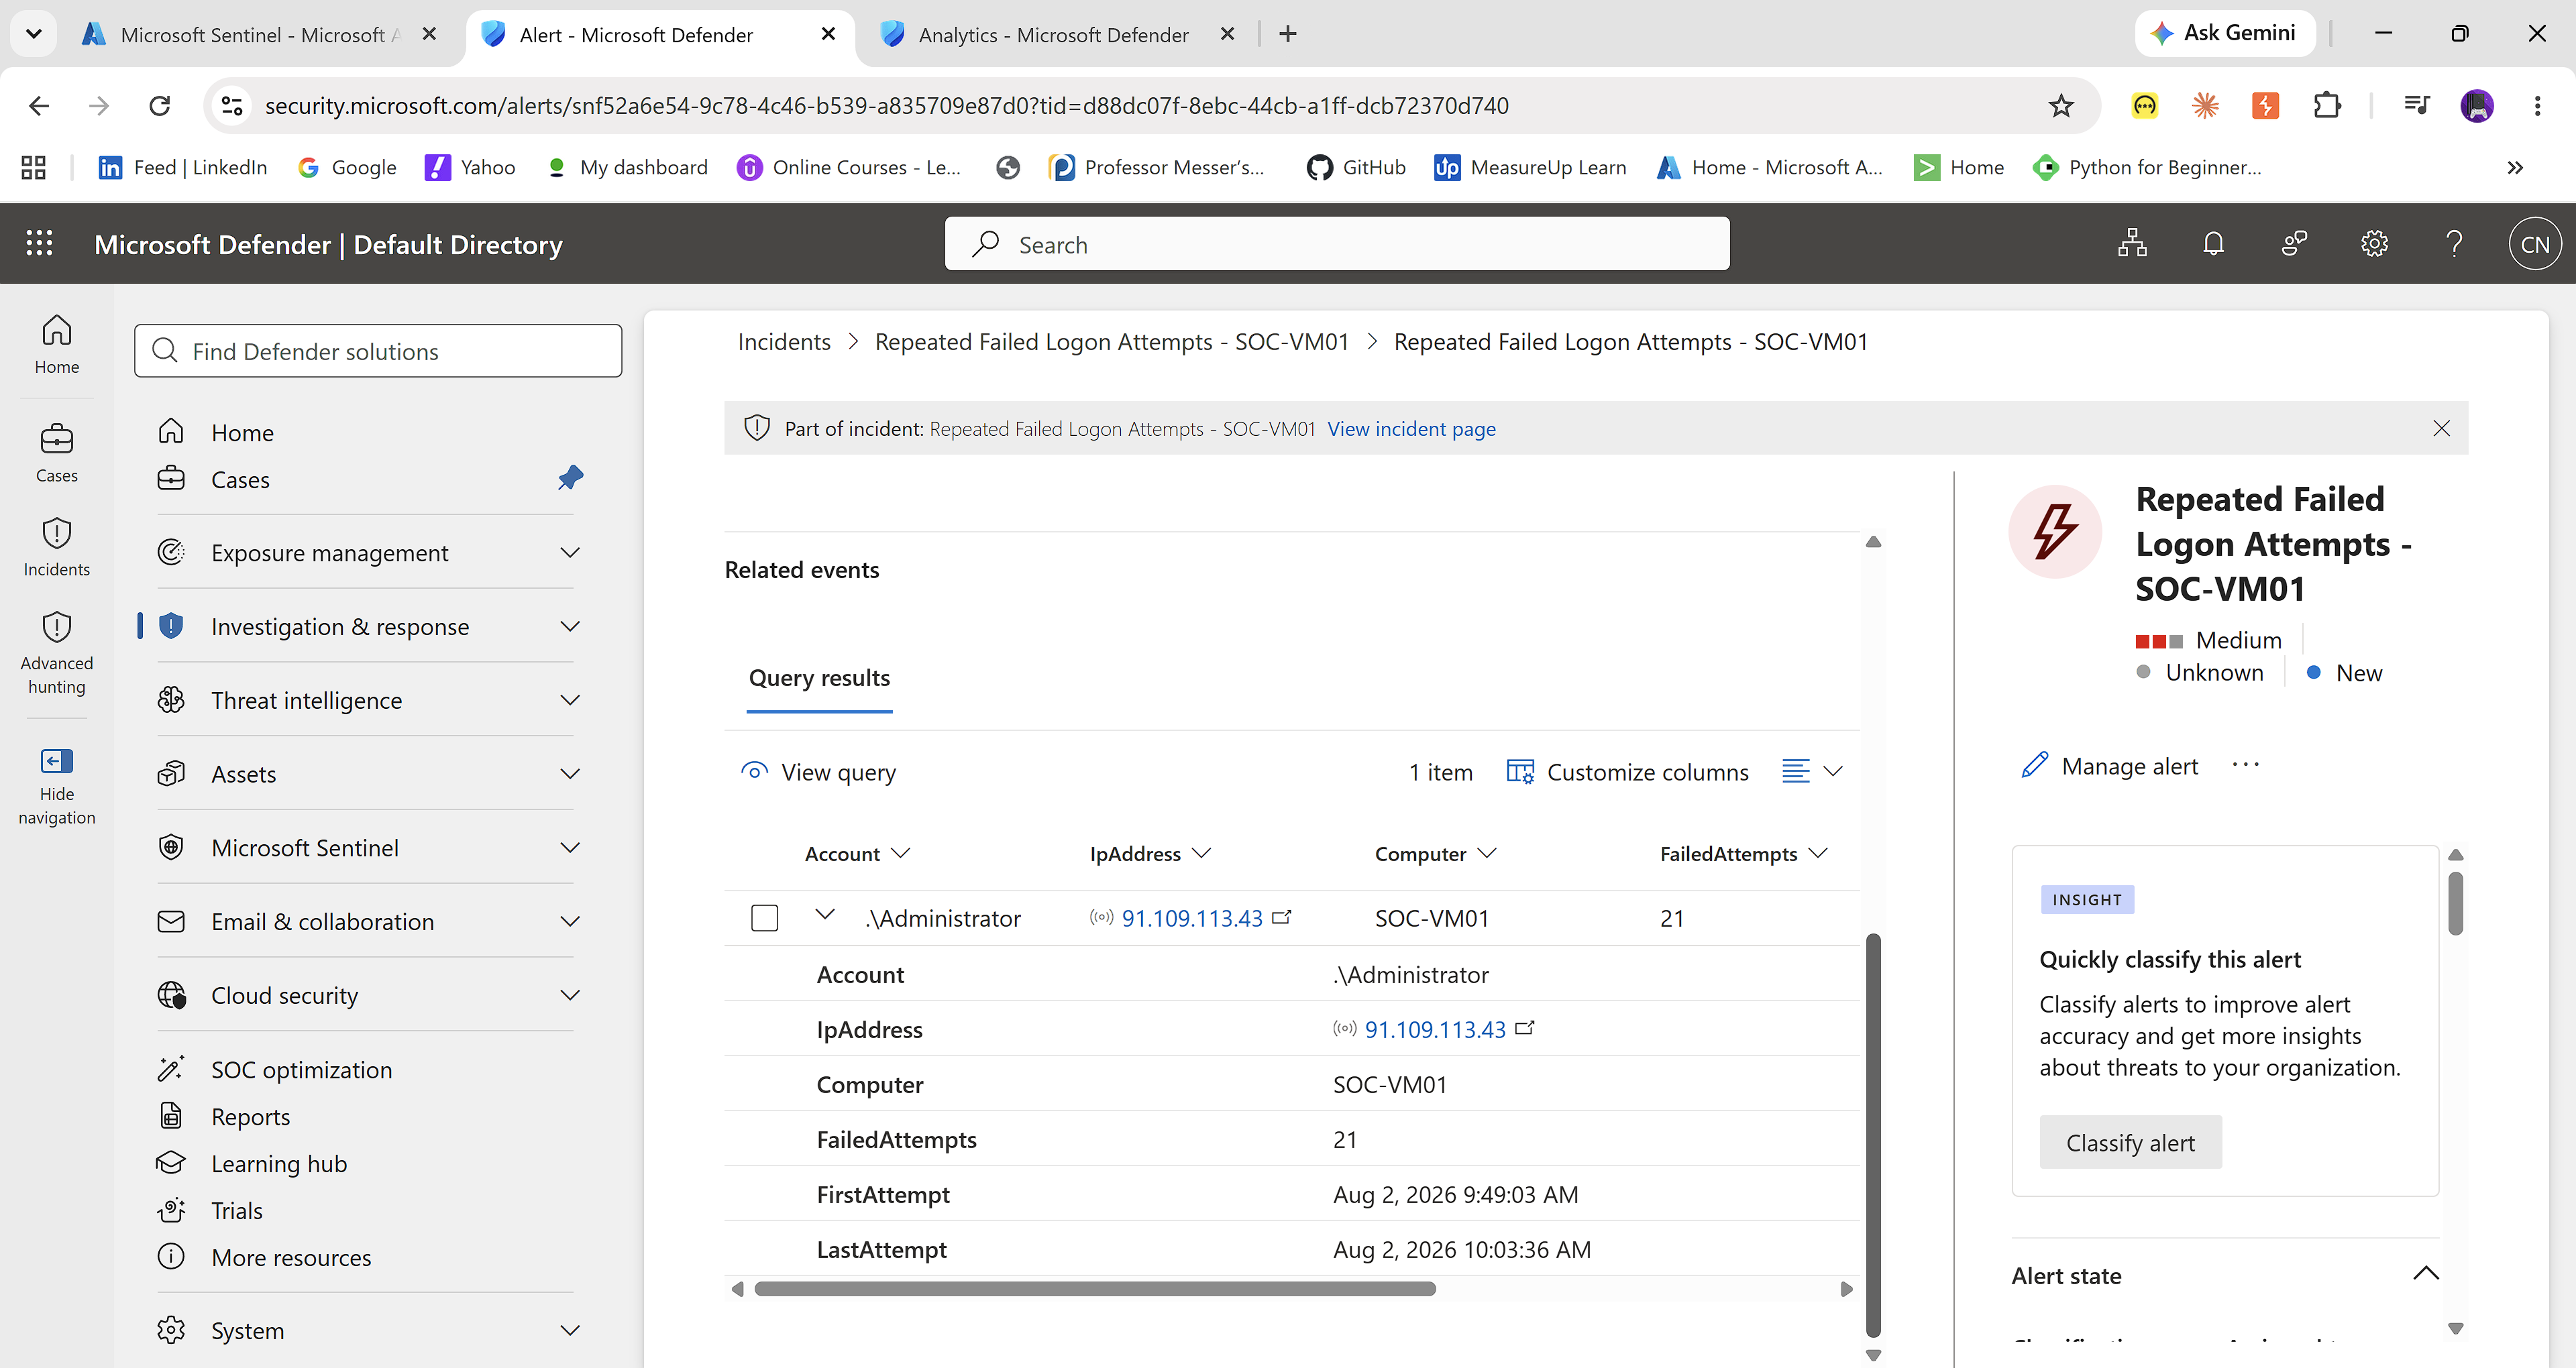The image size is (2576, 1368).
Task: Click the Classify alert button
Action: point(2130,1142)
